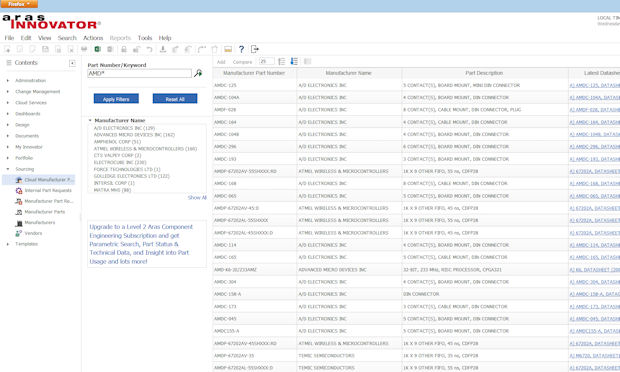Select Manufacturers in Sourcing tree

click(x=40, y=223)
